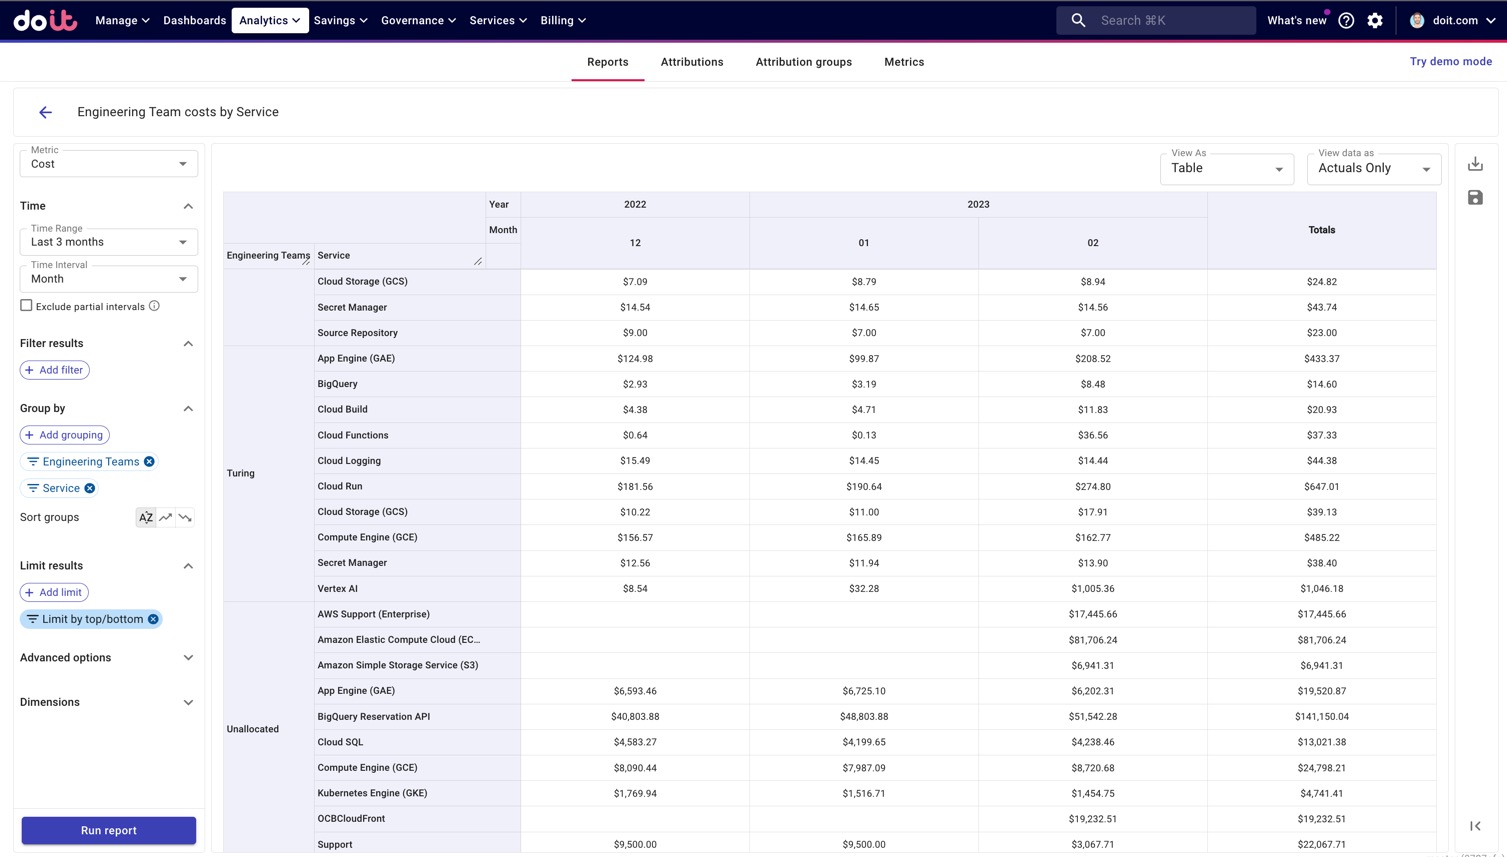The image size is (1507, 857).
Task: Click the Try demo mode link
Action: [x=1450, y=62]
